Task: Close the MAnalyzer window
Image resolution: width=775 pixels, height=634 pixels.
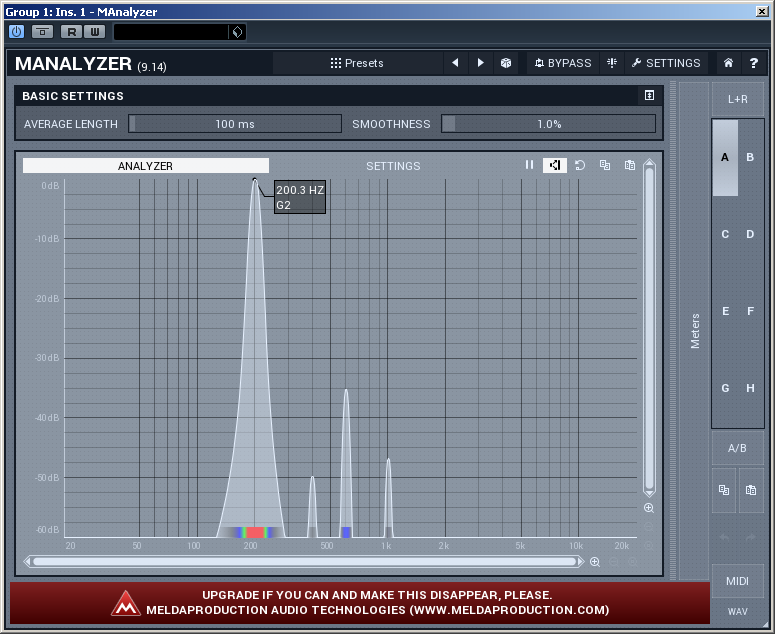Action: click(762, 11)
